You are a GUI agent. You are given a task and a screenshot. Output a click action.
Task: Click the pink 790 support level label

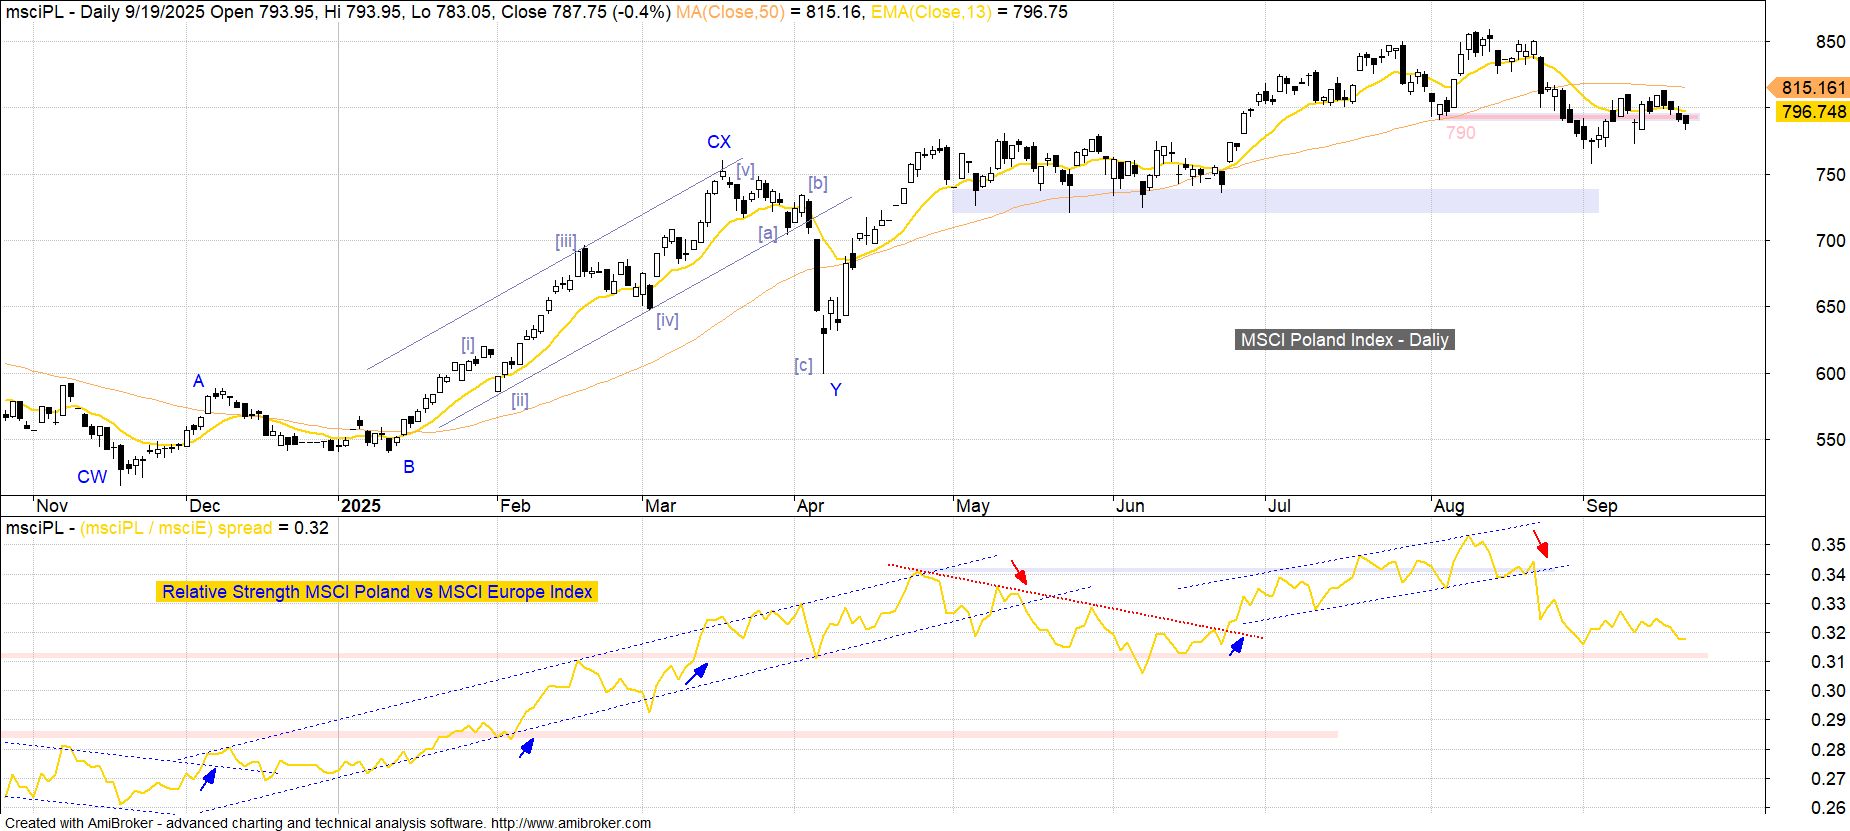pos(1460,133)
